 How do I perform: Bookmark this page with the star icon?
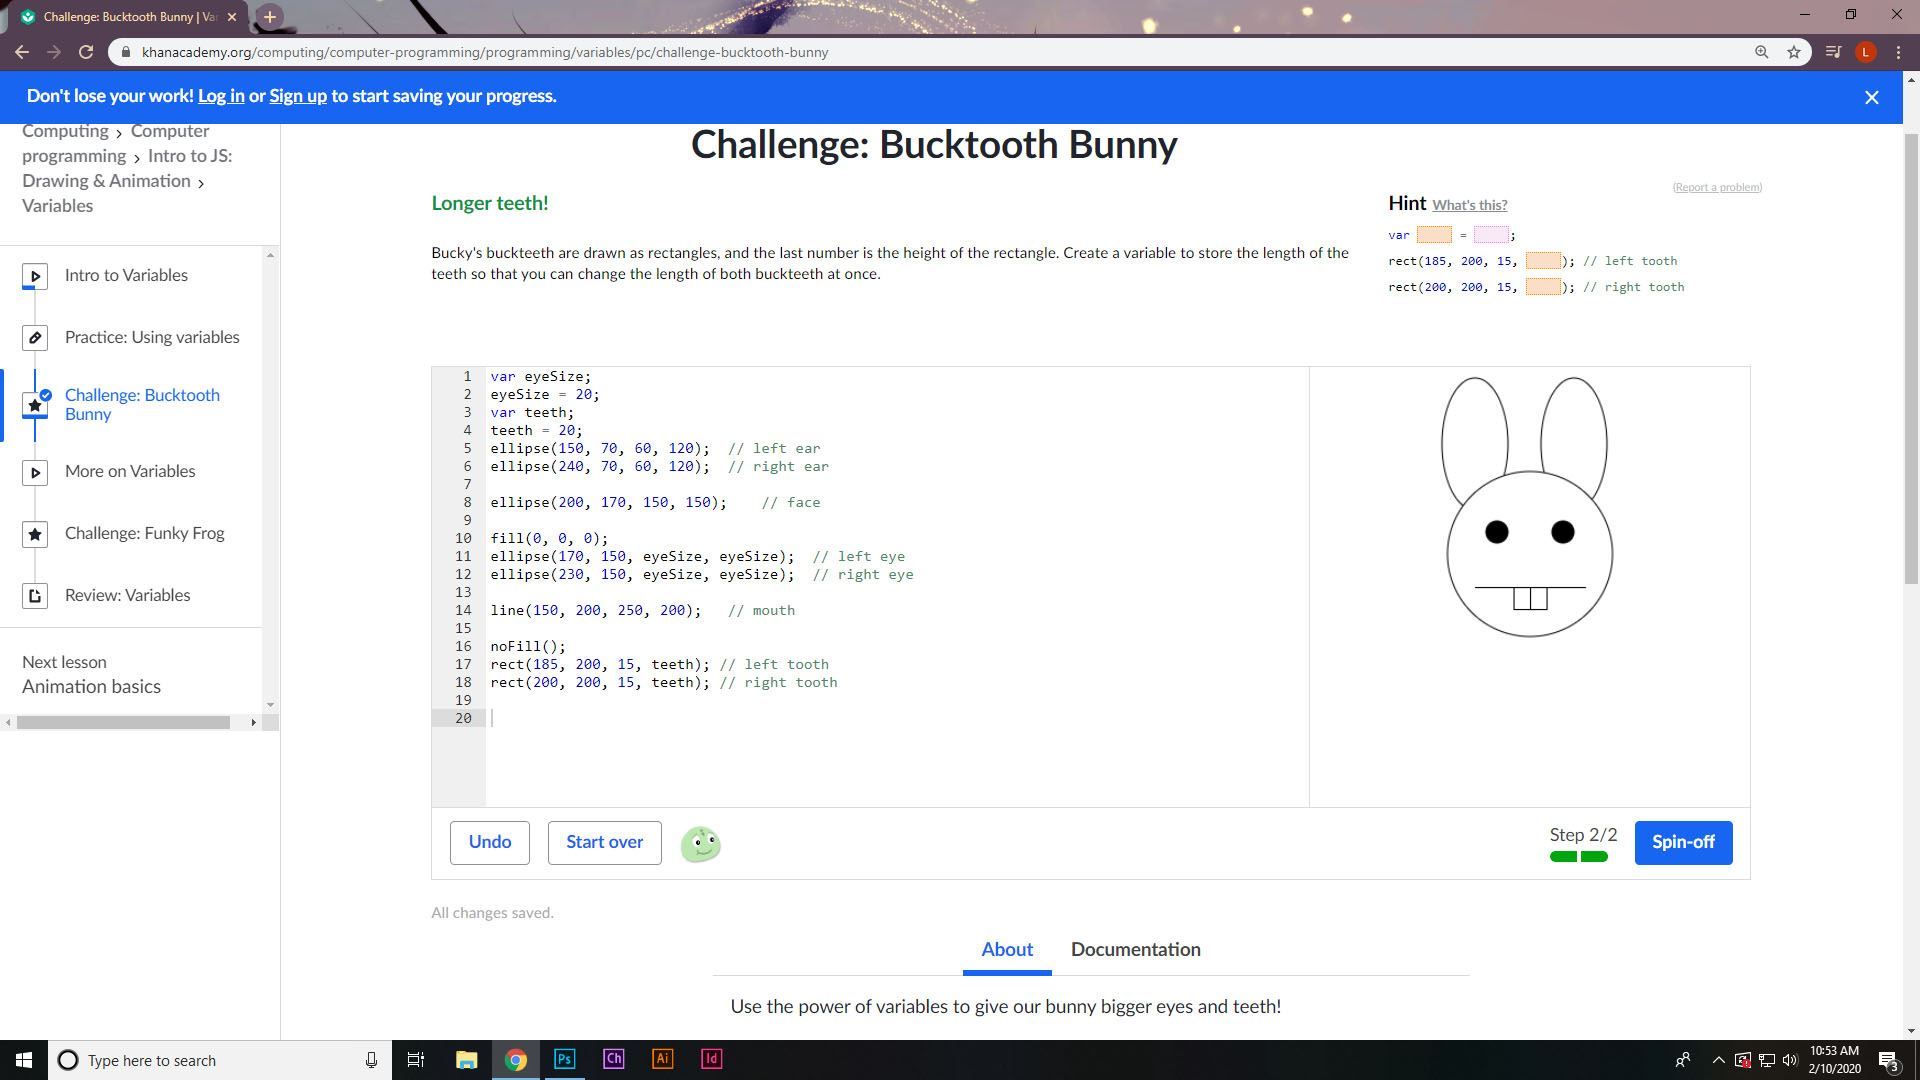[x=1794, y=52]
